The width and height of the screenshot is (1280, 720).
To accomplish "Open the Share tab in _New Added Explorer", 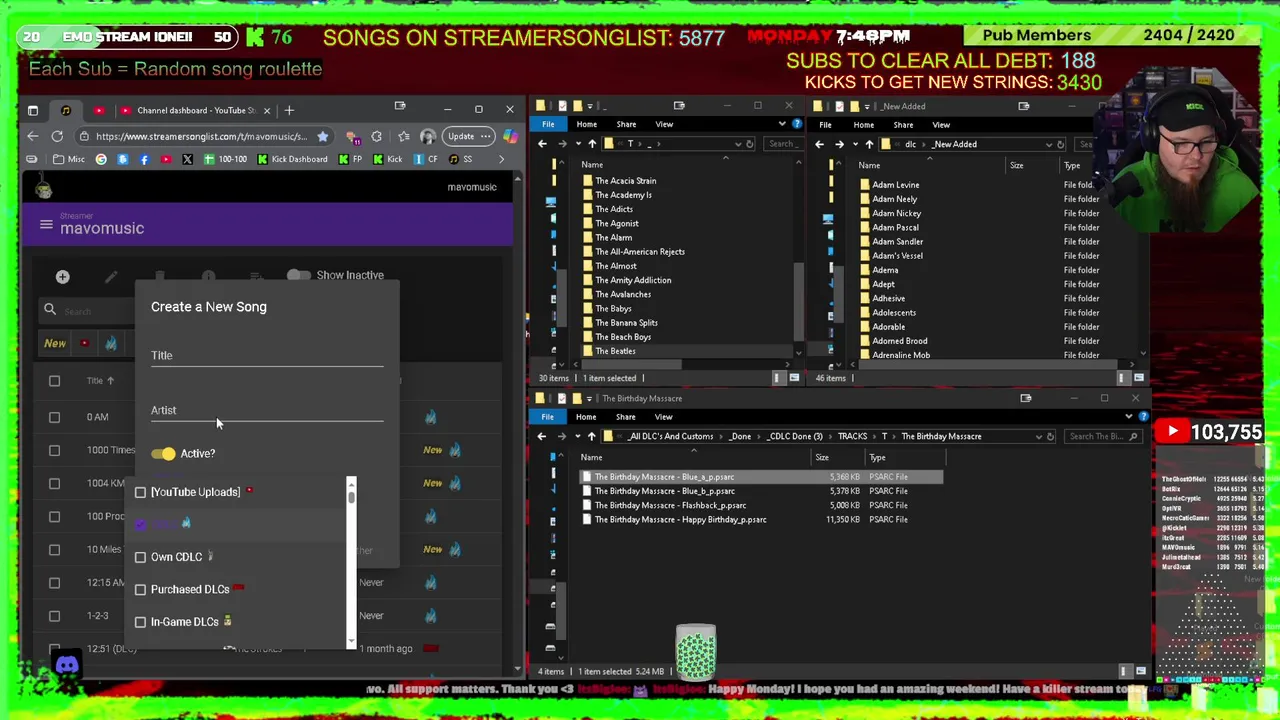I will tap(903, 125).
